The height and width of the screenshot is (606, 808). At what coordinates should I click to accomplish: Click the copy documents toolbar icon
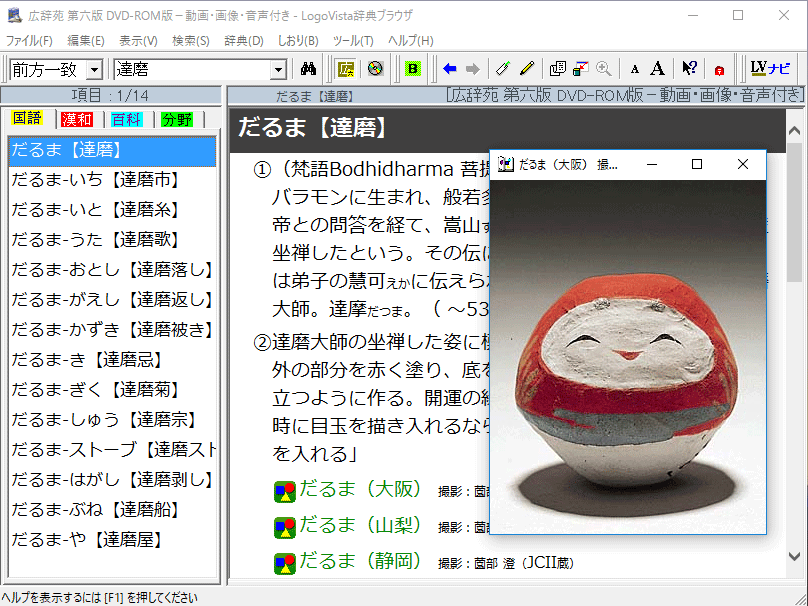click(x=558, y=69)
